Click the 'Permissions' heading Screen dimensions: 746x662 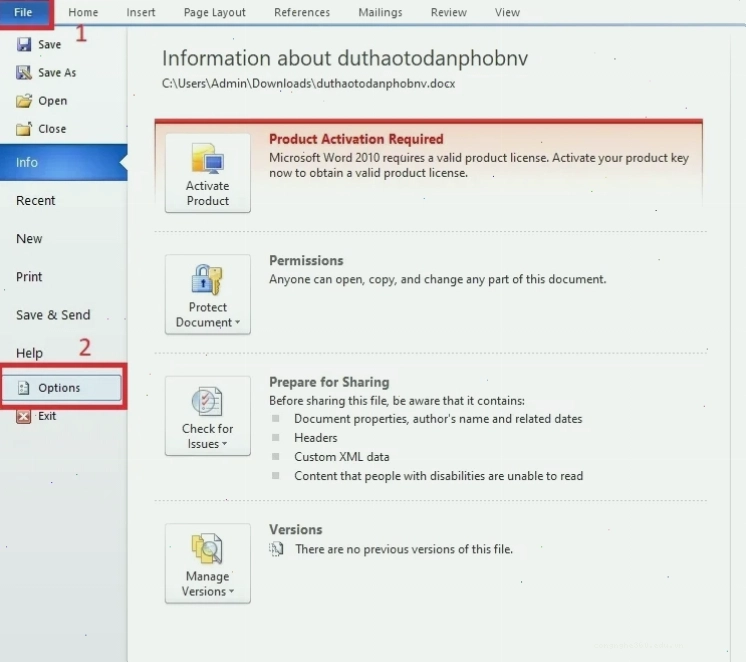tap(306, 260)
